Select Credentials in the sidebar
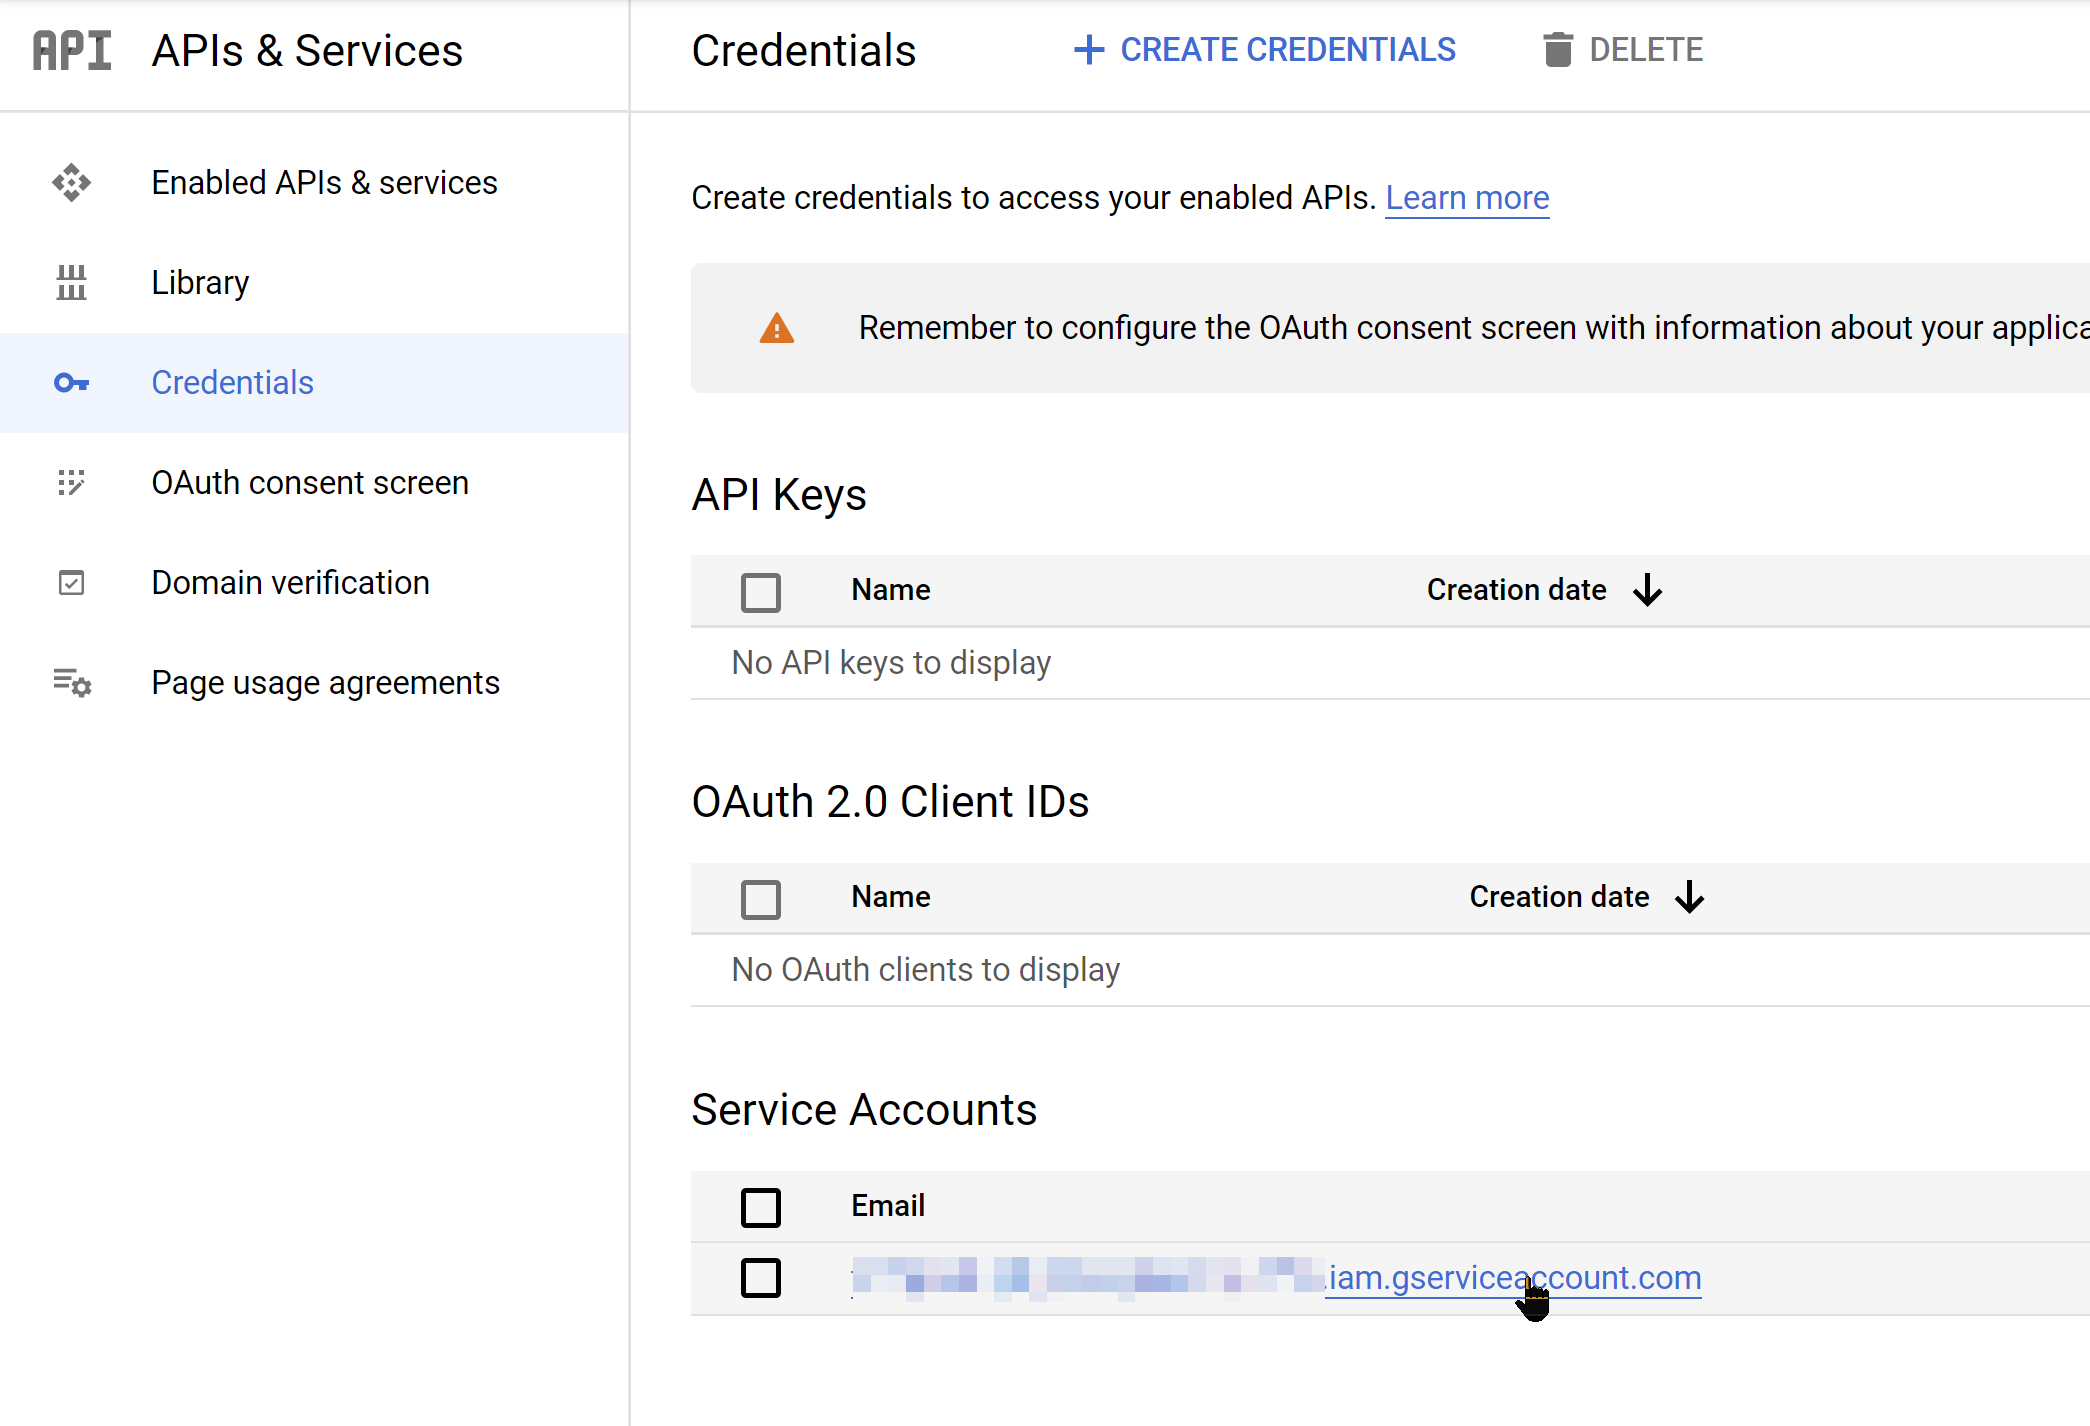 (x=315, y=383)
